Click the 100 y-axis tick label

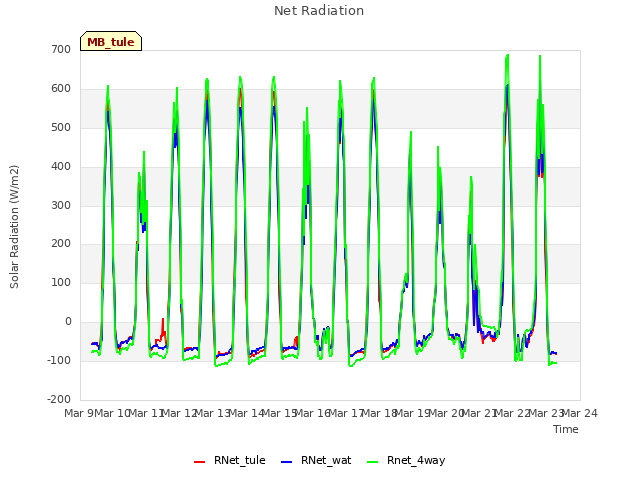coord(61,282)
